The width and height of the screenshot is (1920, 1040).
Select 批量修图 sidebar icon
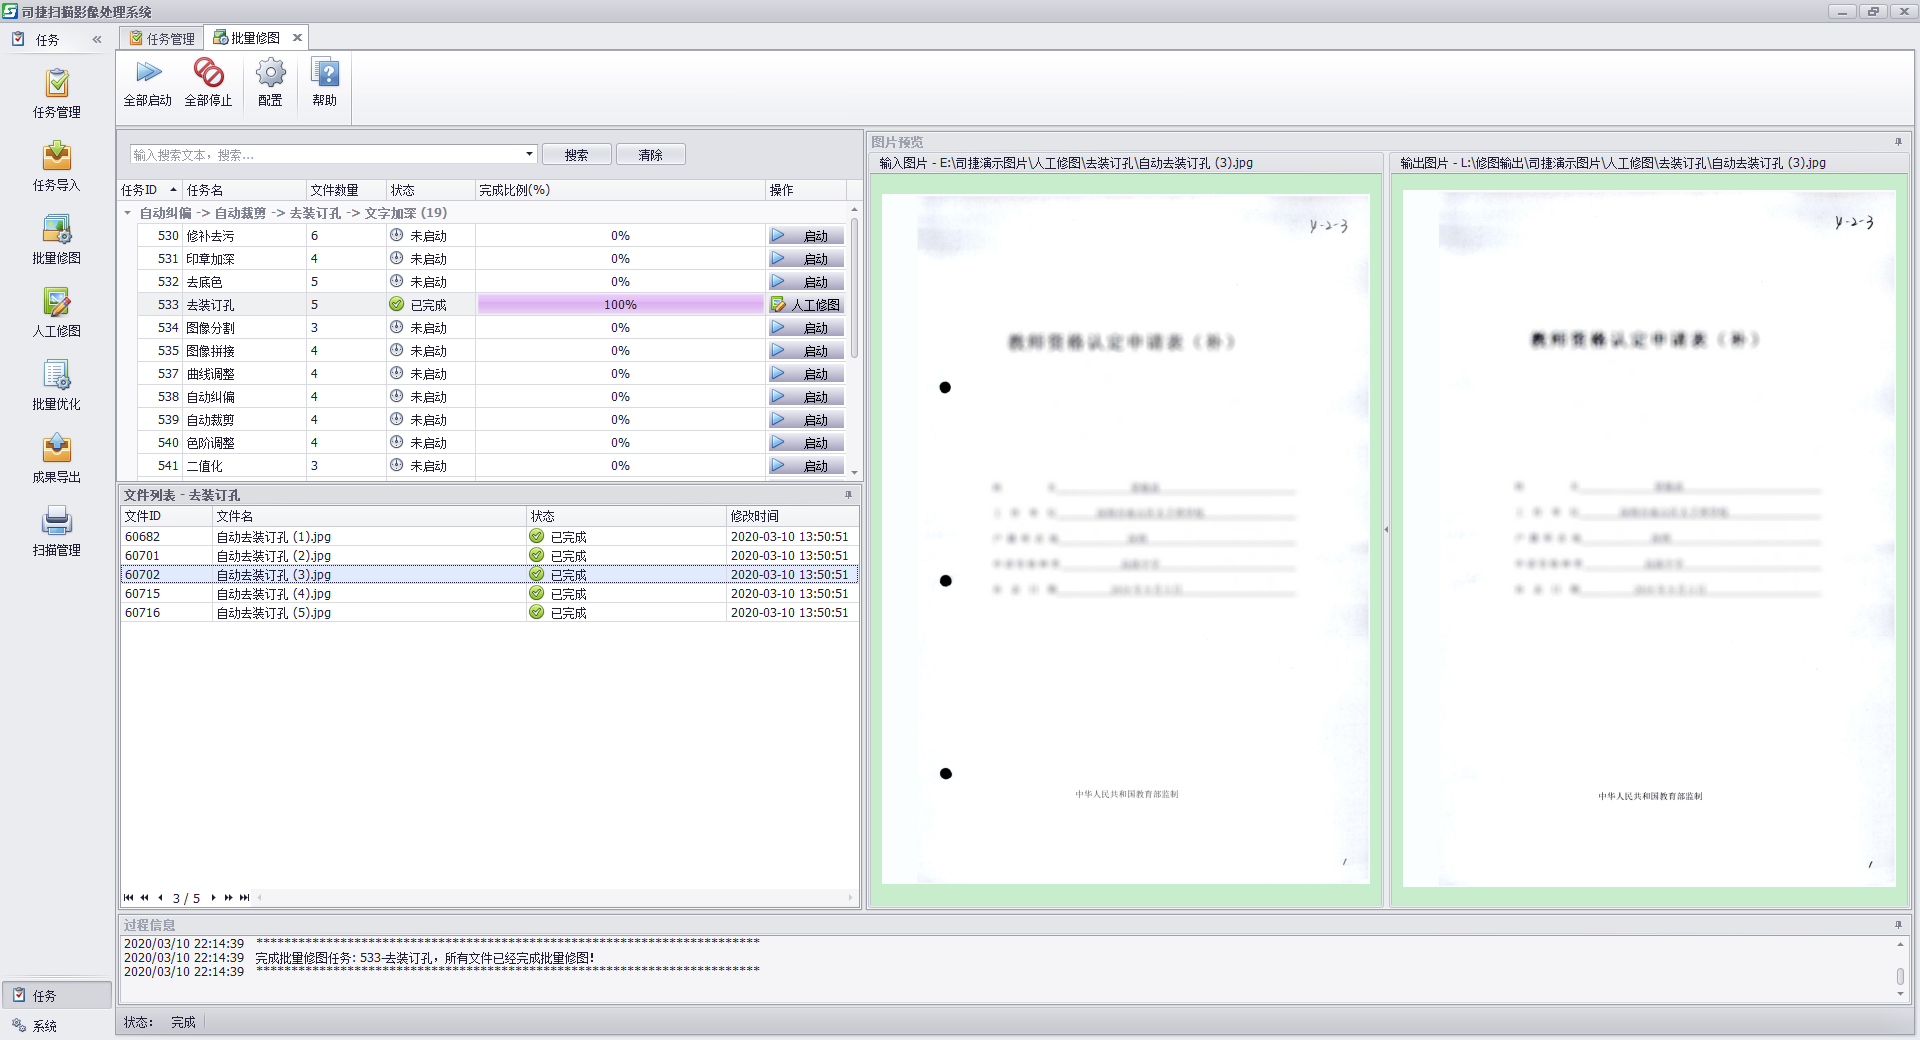[57, 239]
